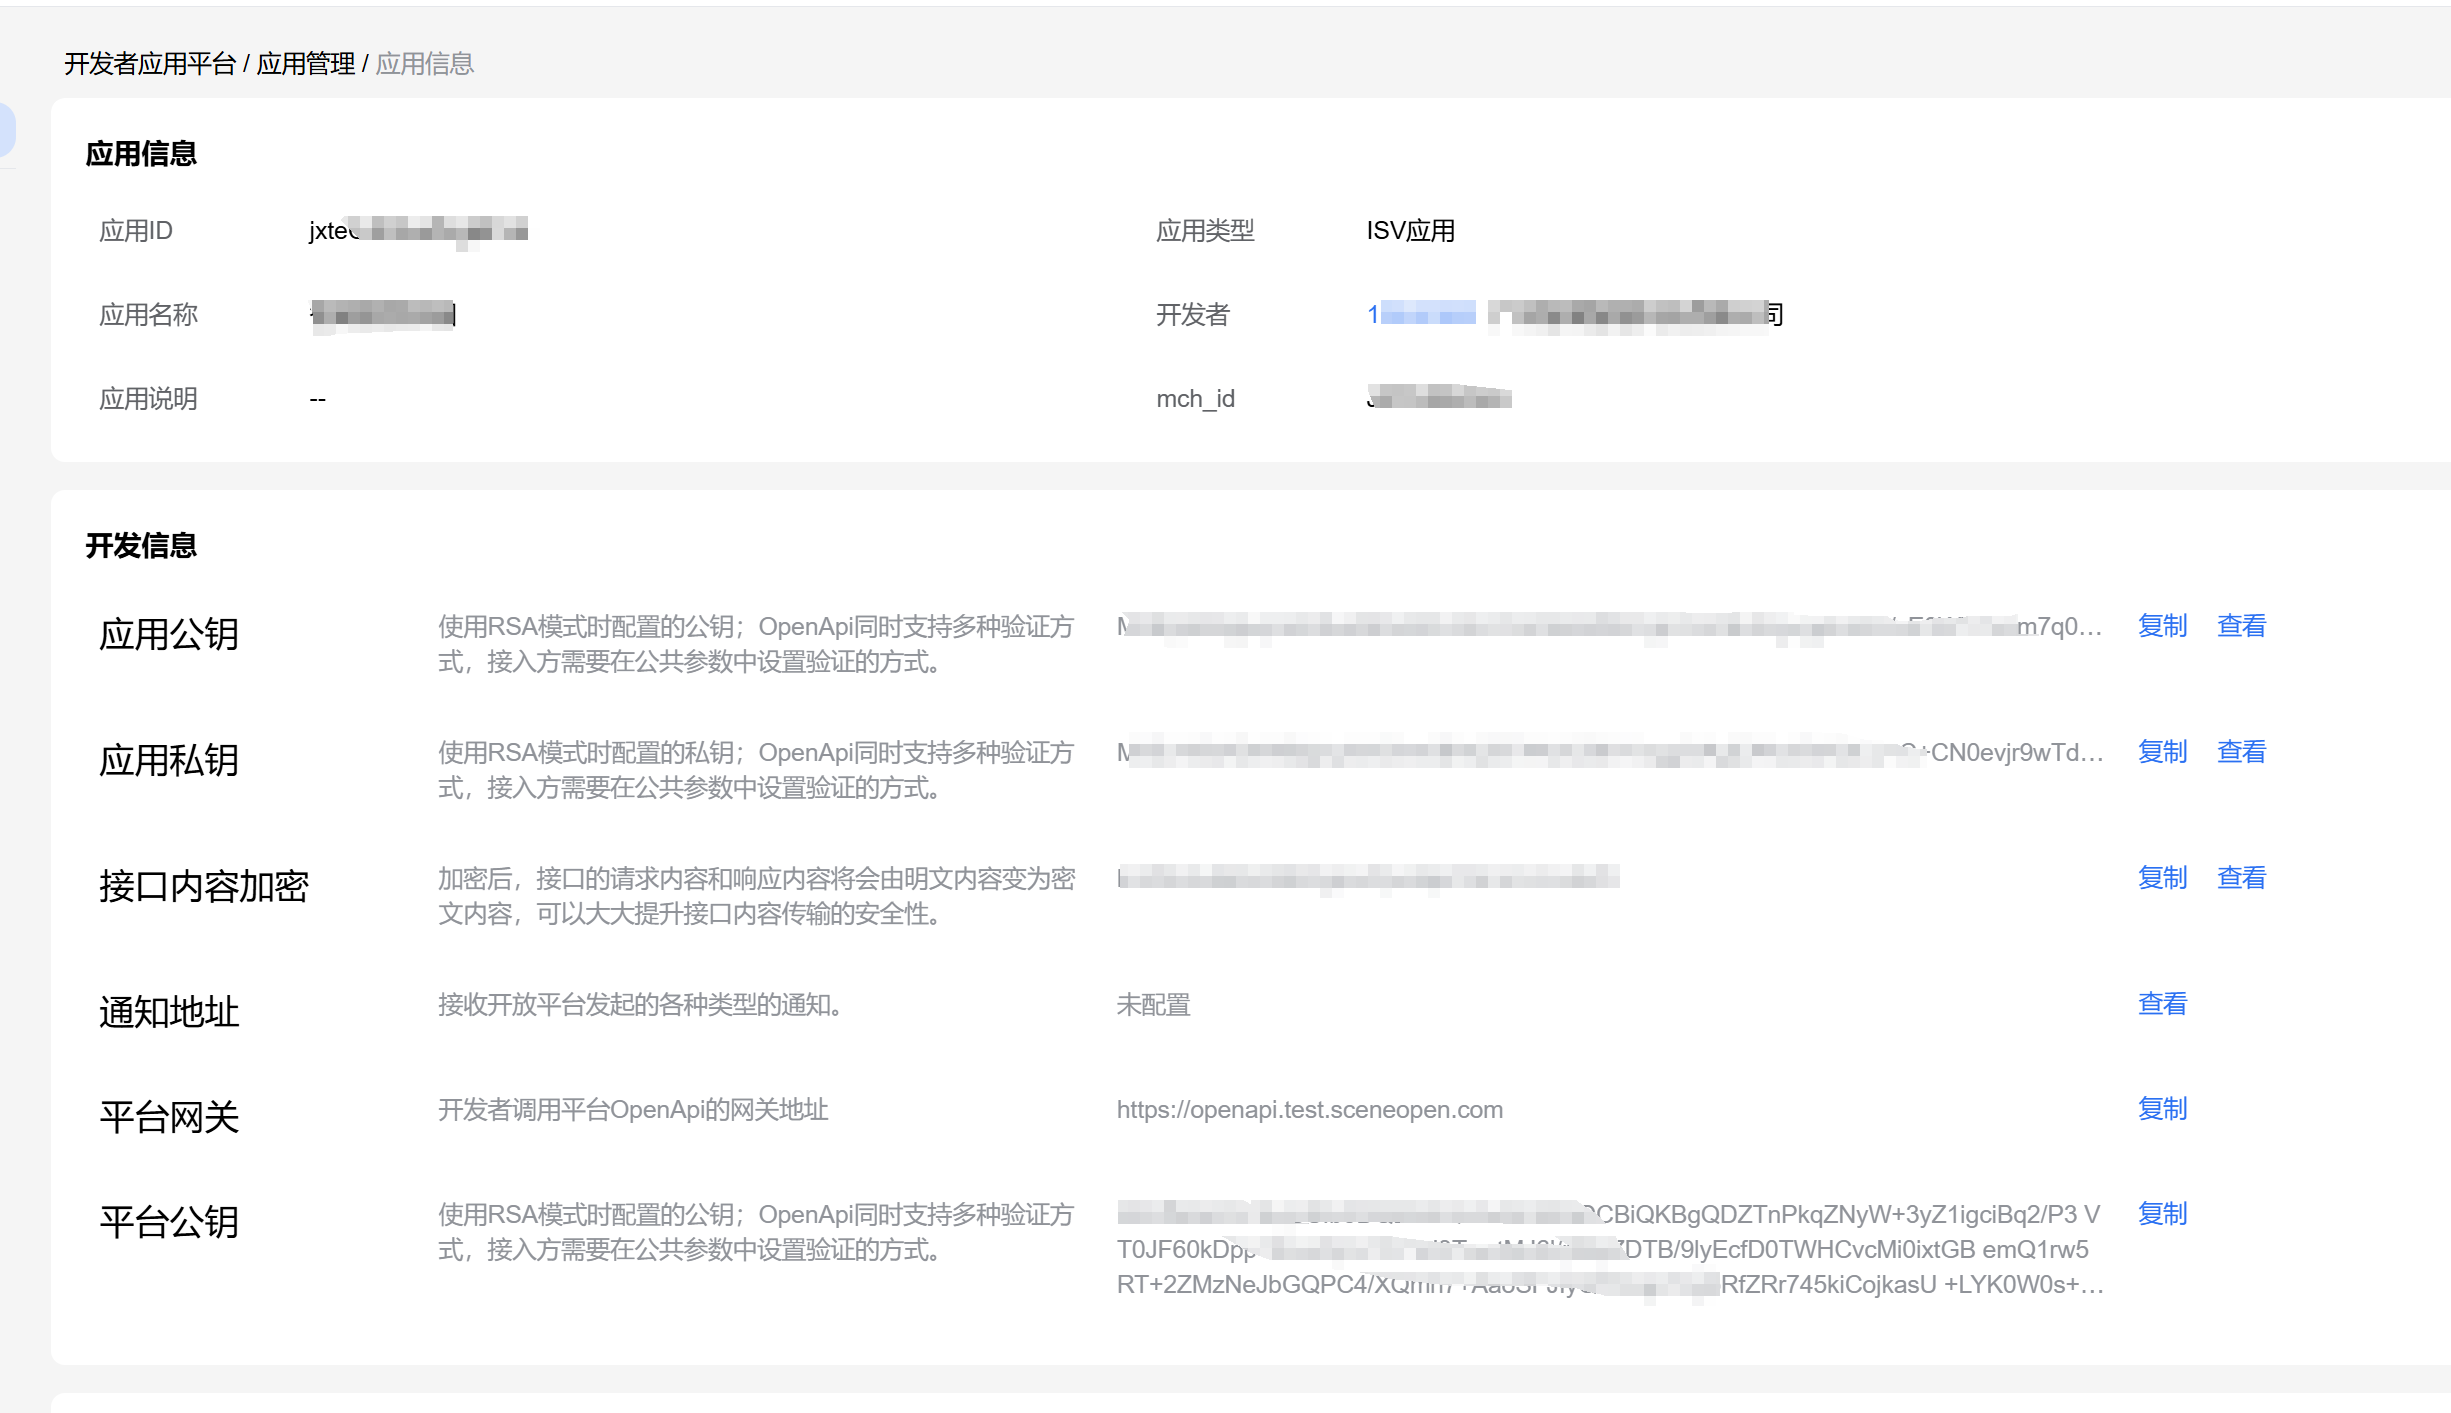
Task: Go to 开发者应用平台 breadcrumb
Action: coord(150,64)
